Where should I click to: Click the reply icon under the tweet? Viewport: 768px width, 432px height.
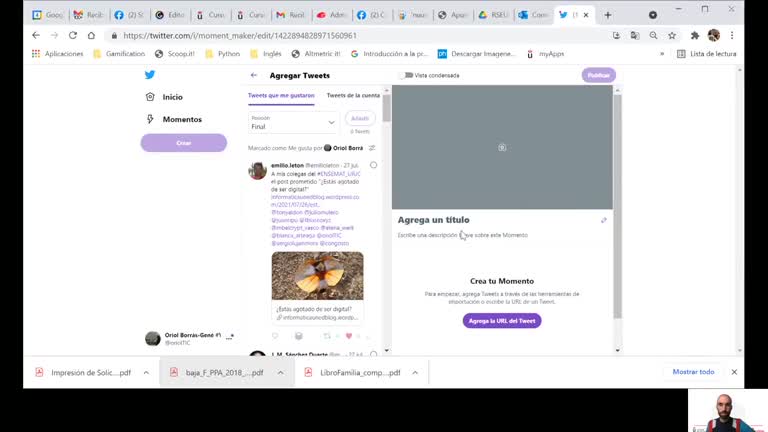click(x=275, y=336)
